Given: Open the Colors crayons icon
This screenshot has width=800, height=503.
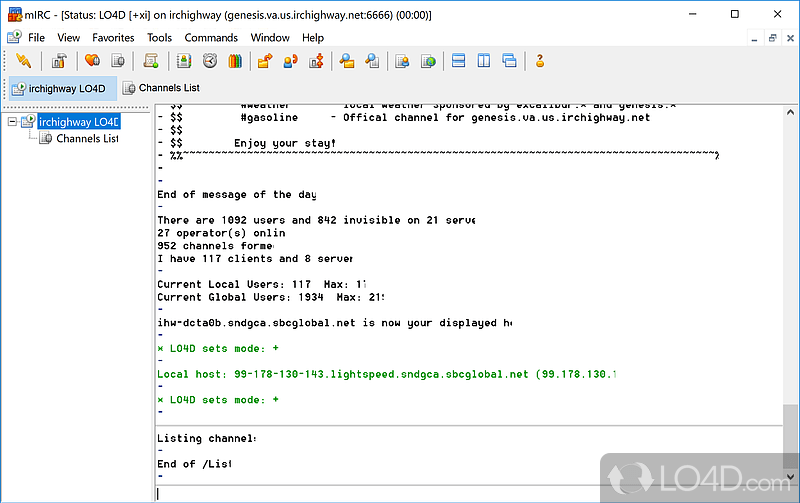Looking at the screenshot, I should [x=235, y=61].
